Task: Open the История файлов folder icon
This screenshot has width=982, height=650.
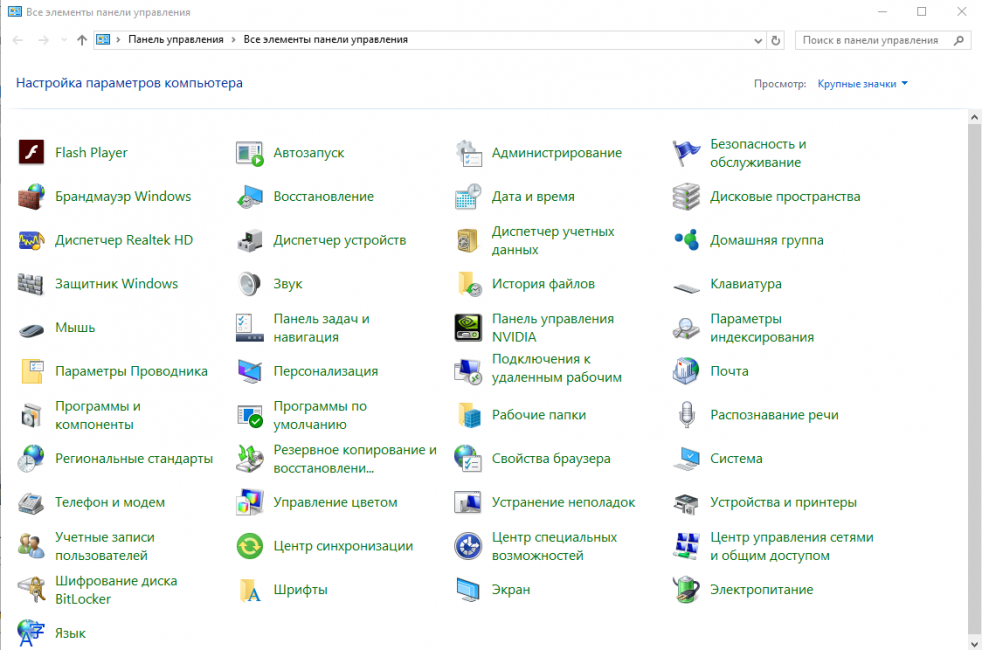Action: [x=468, y=284]
